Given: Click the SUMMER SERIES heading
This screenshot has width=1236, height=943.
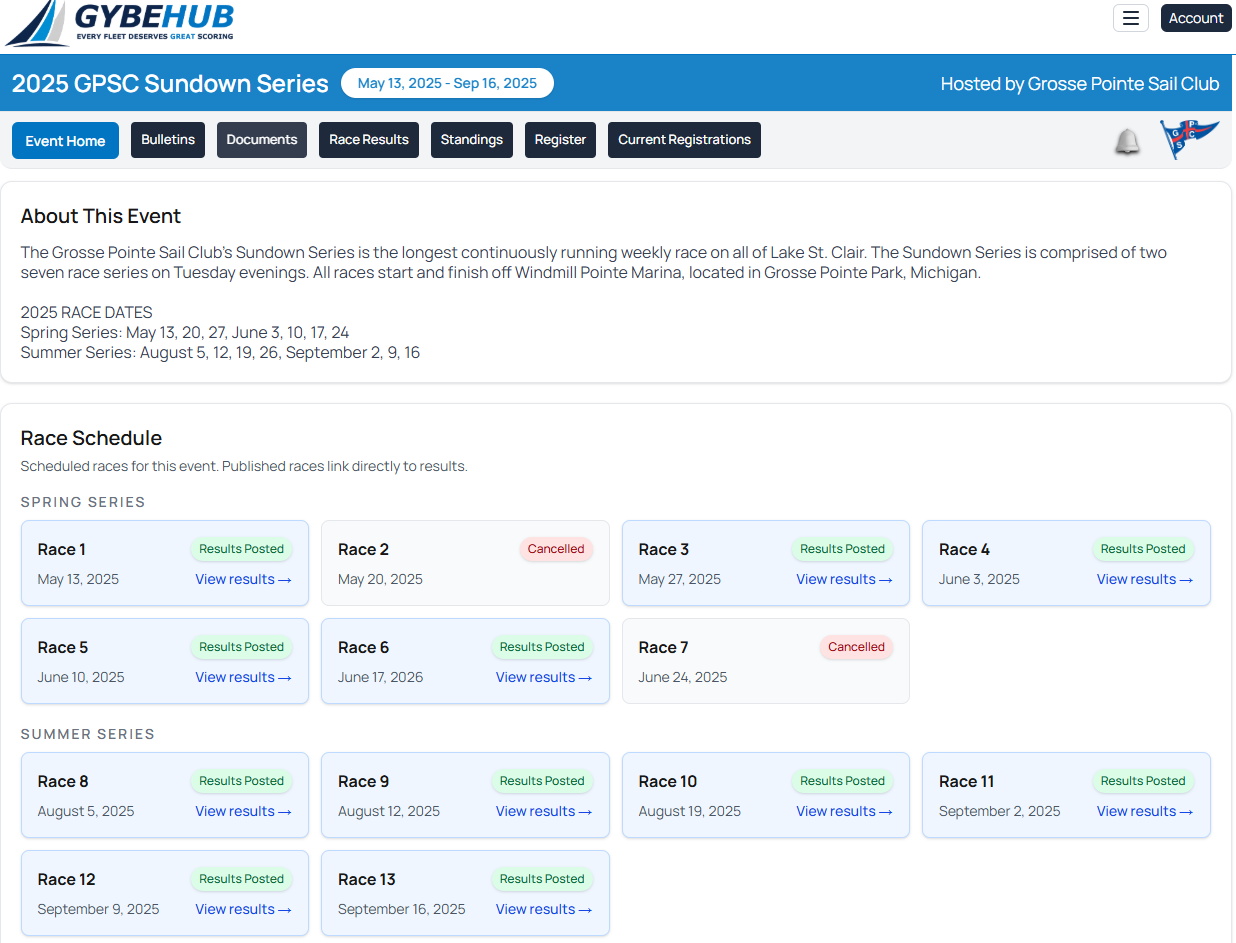Looking at the screenshot, I should [88, 734].
